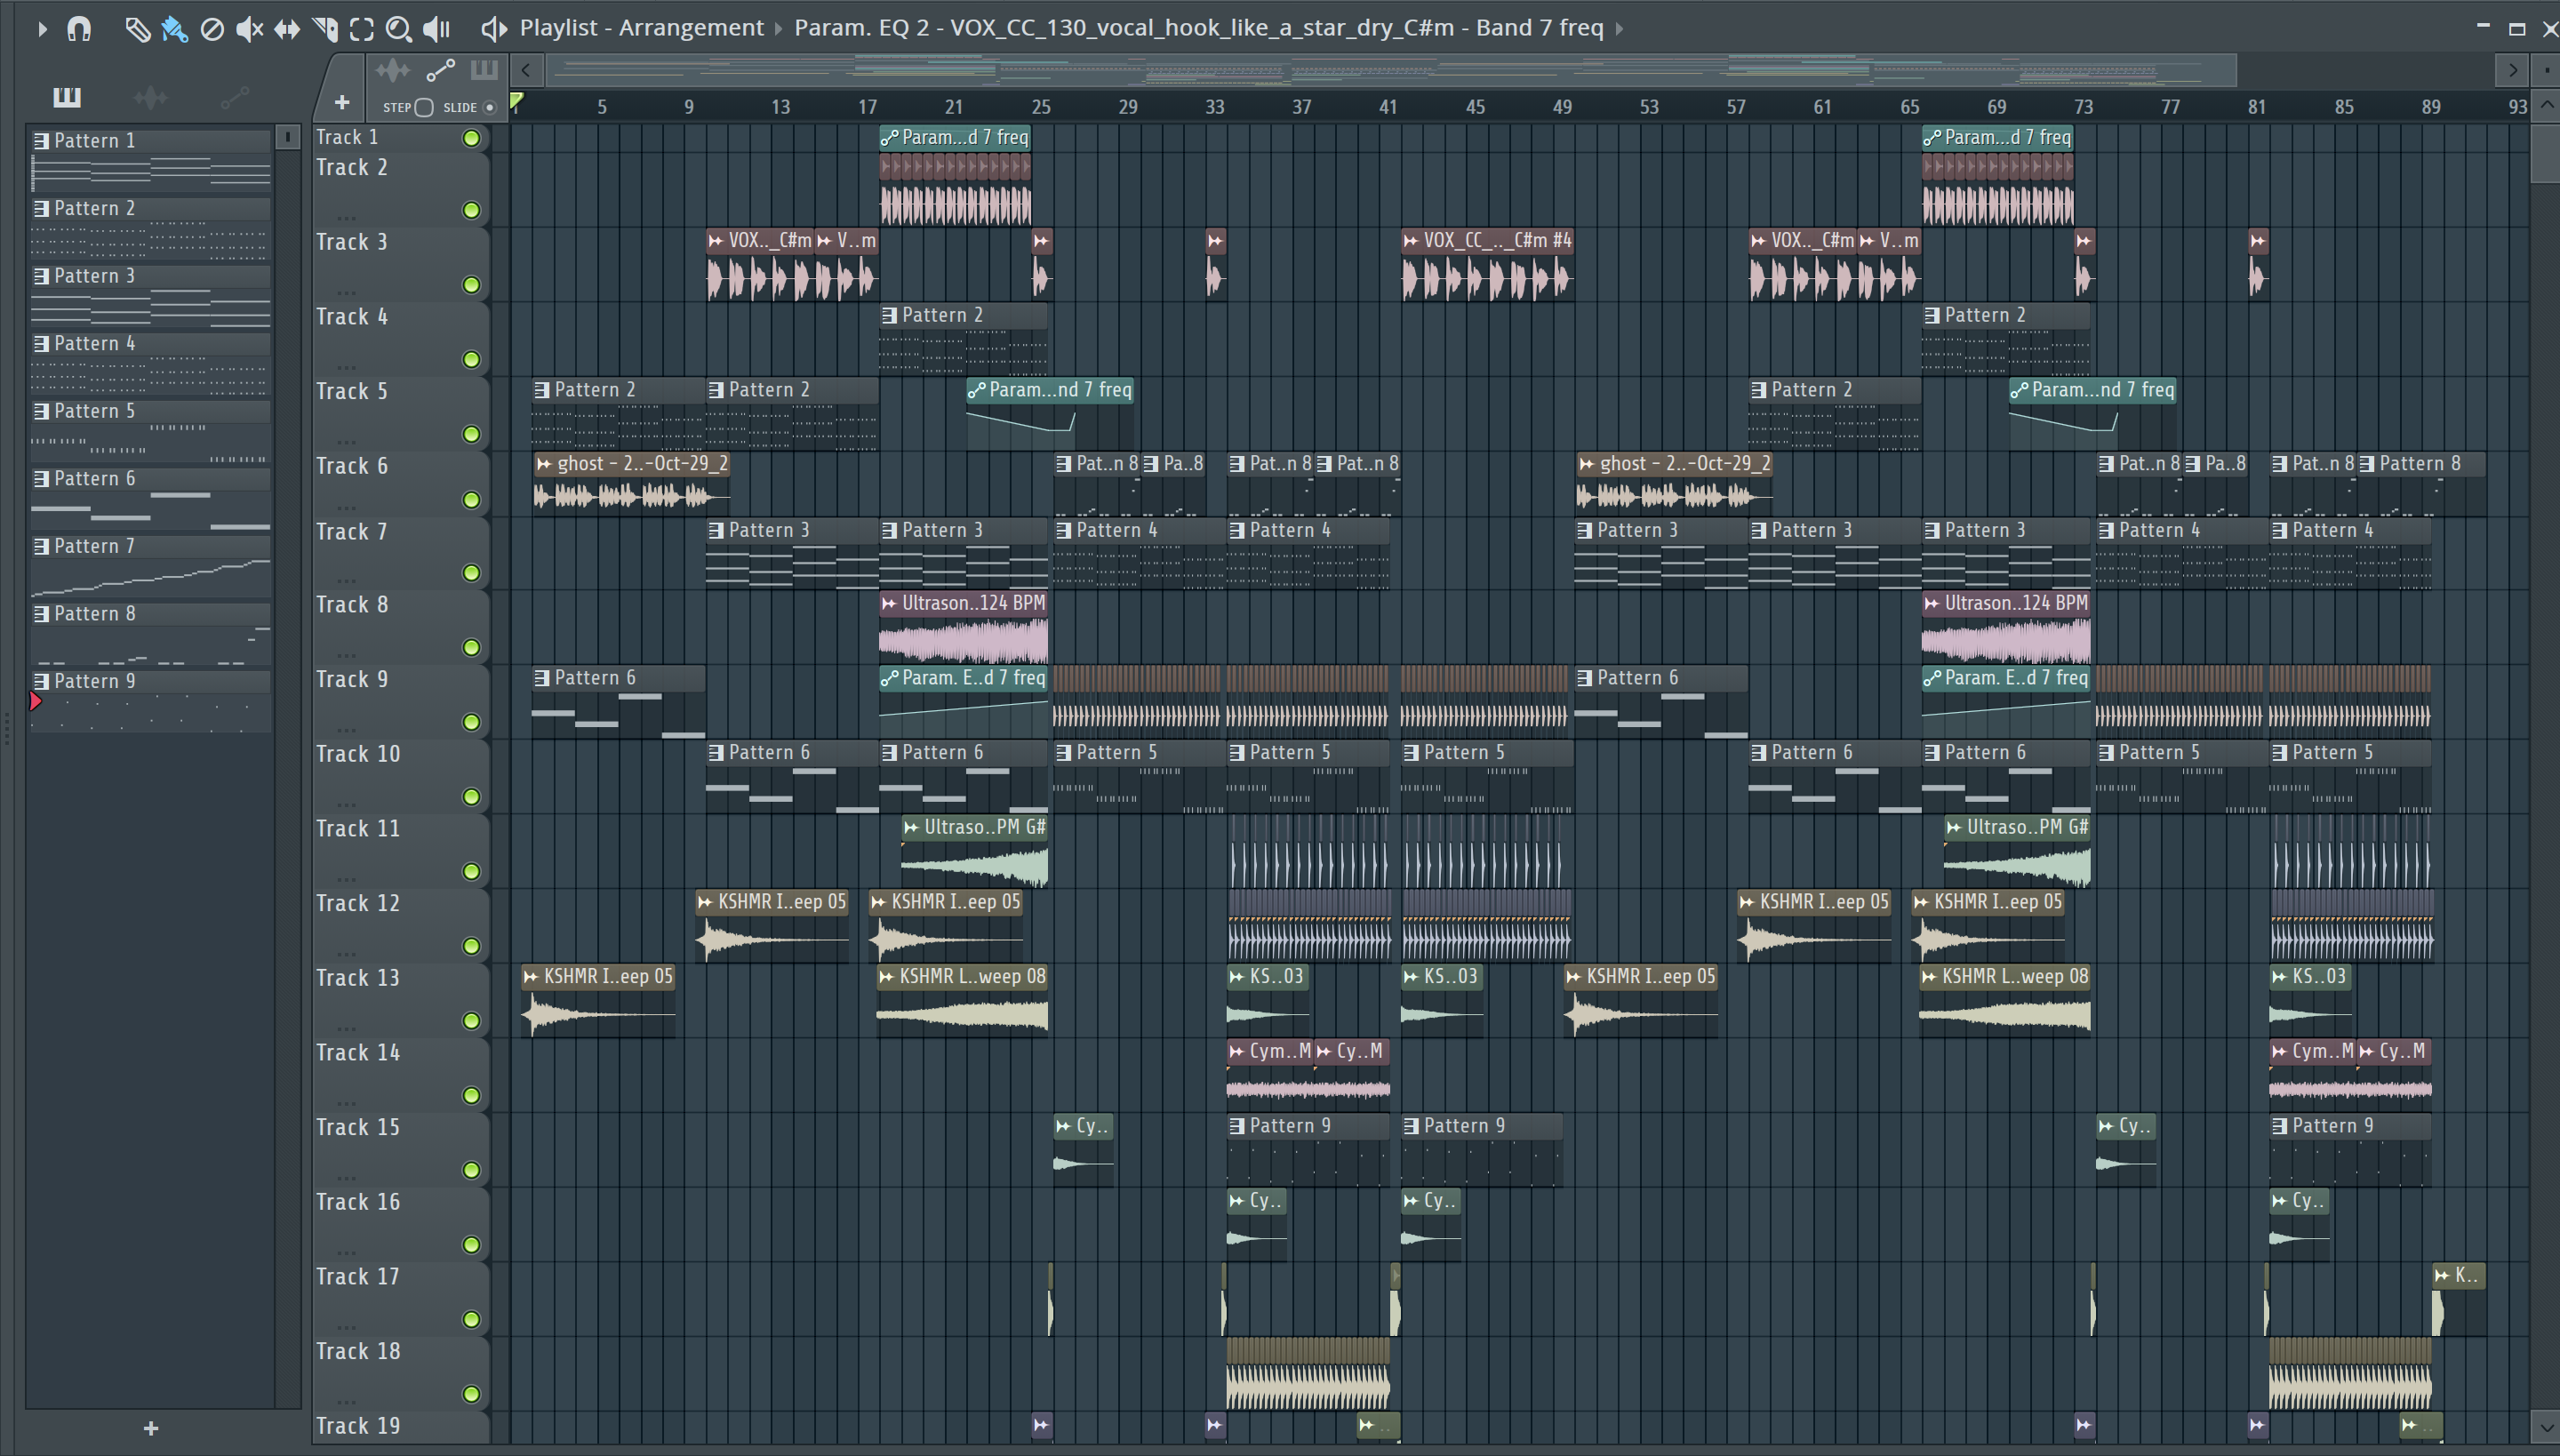Click the pattern clip focus piano icon
The width and height of the screenshot is (2560, 1456).
(484, 70)
